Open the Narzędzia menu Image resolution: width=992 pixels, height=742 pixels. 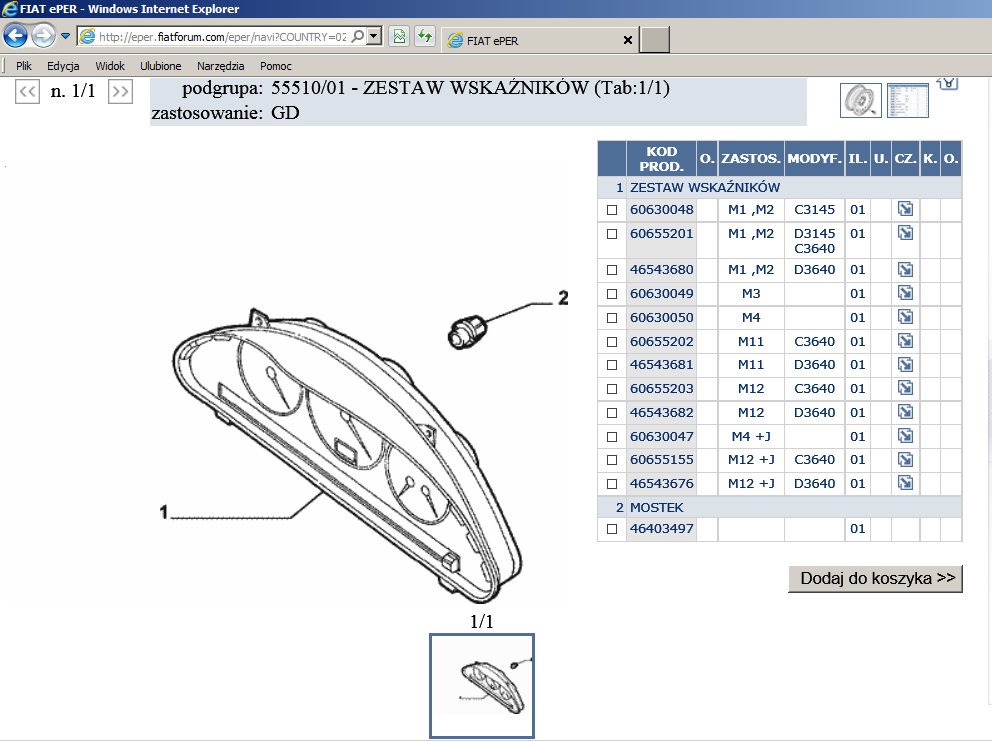point(221,66)
